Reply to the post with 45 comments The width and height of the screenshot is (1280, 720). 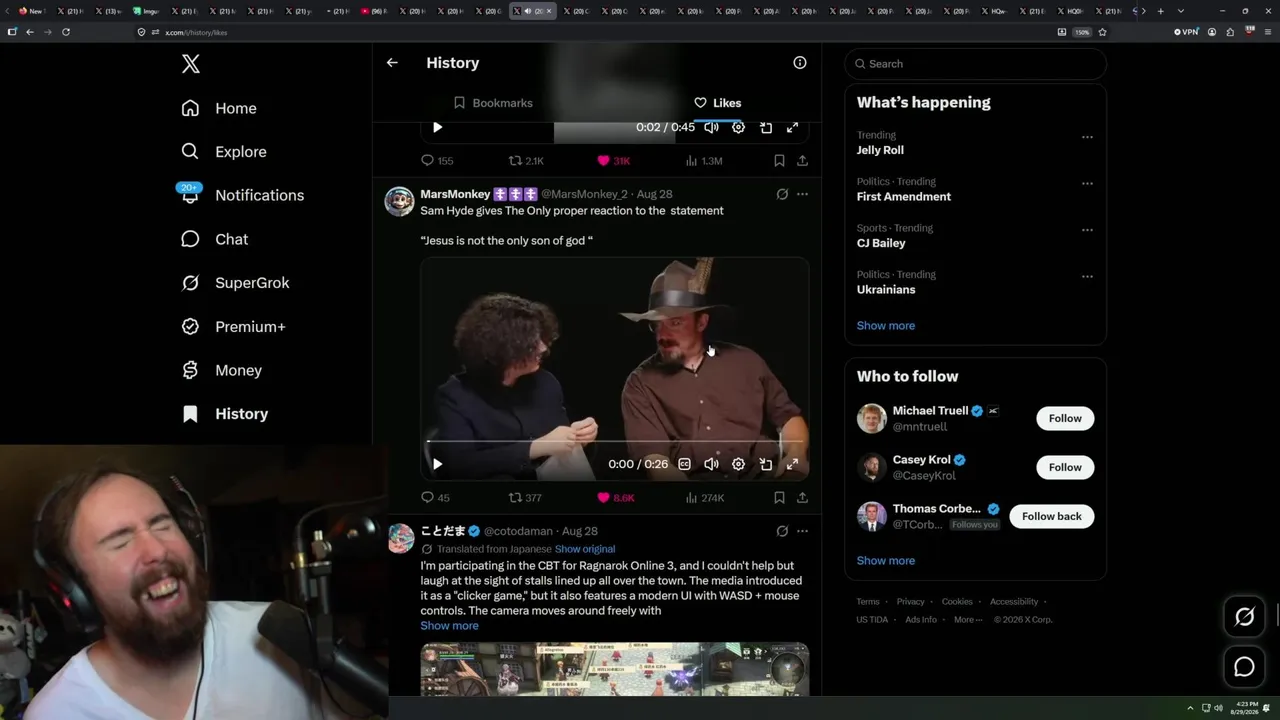[435, 498]
